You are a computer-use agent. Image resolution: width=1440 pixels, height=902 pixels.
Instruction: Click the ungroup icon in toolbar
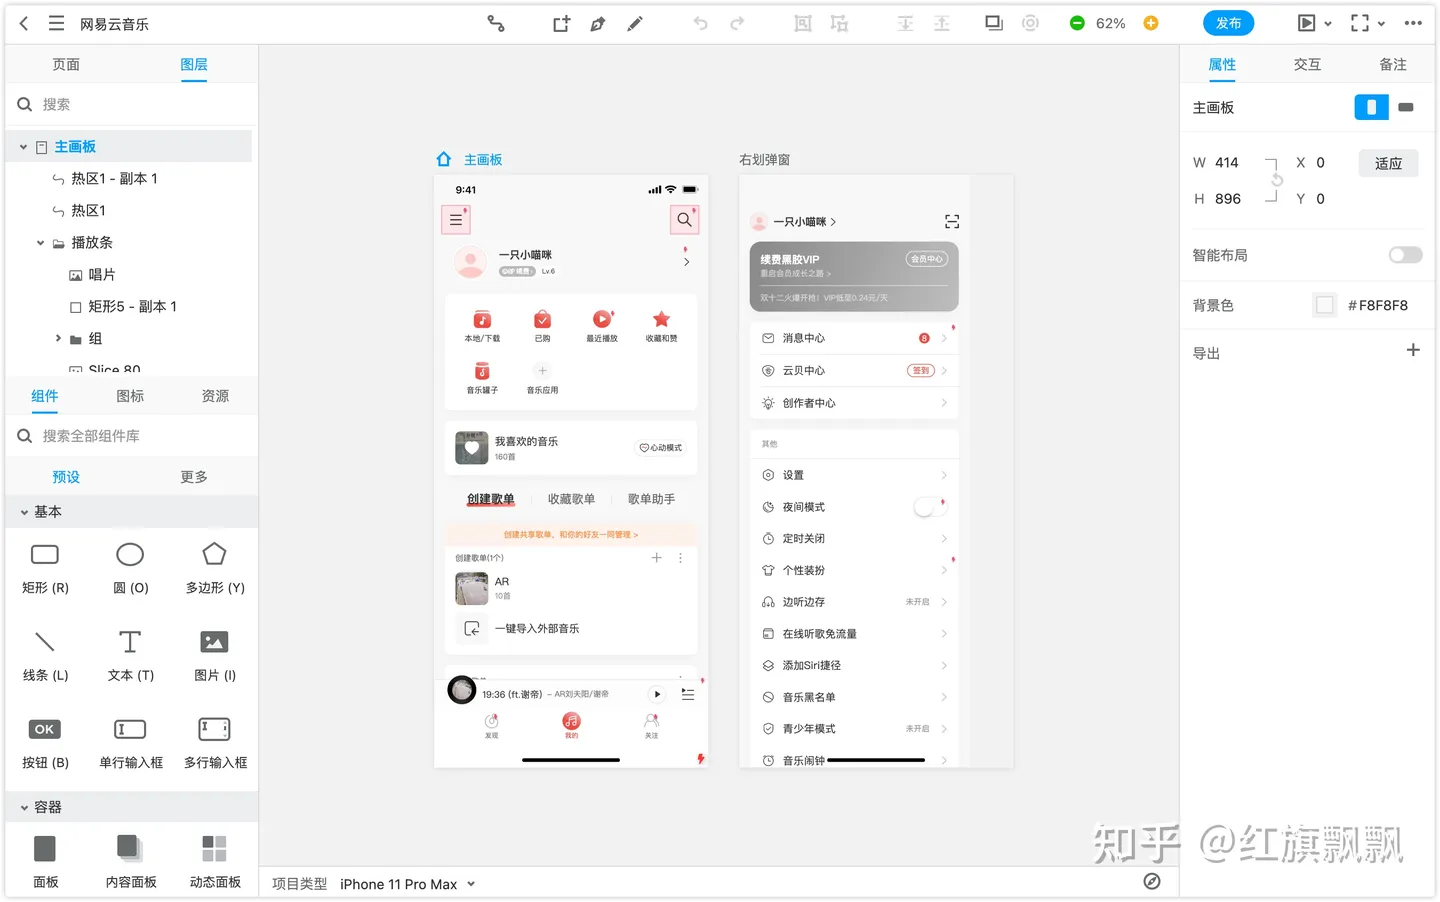(839, 23)
